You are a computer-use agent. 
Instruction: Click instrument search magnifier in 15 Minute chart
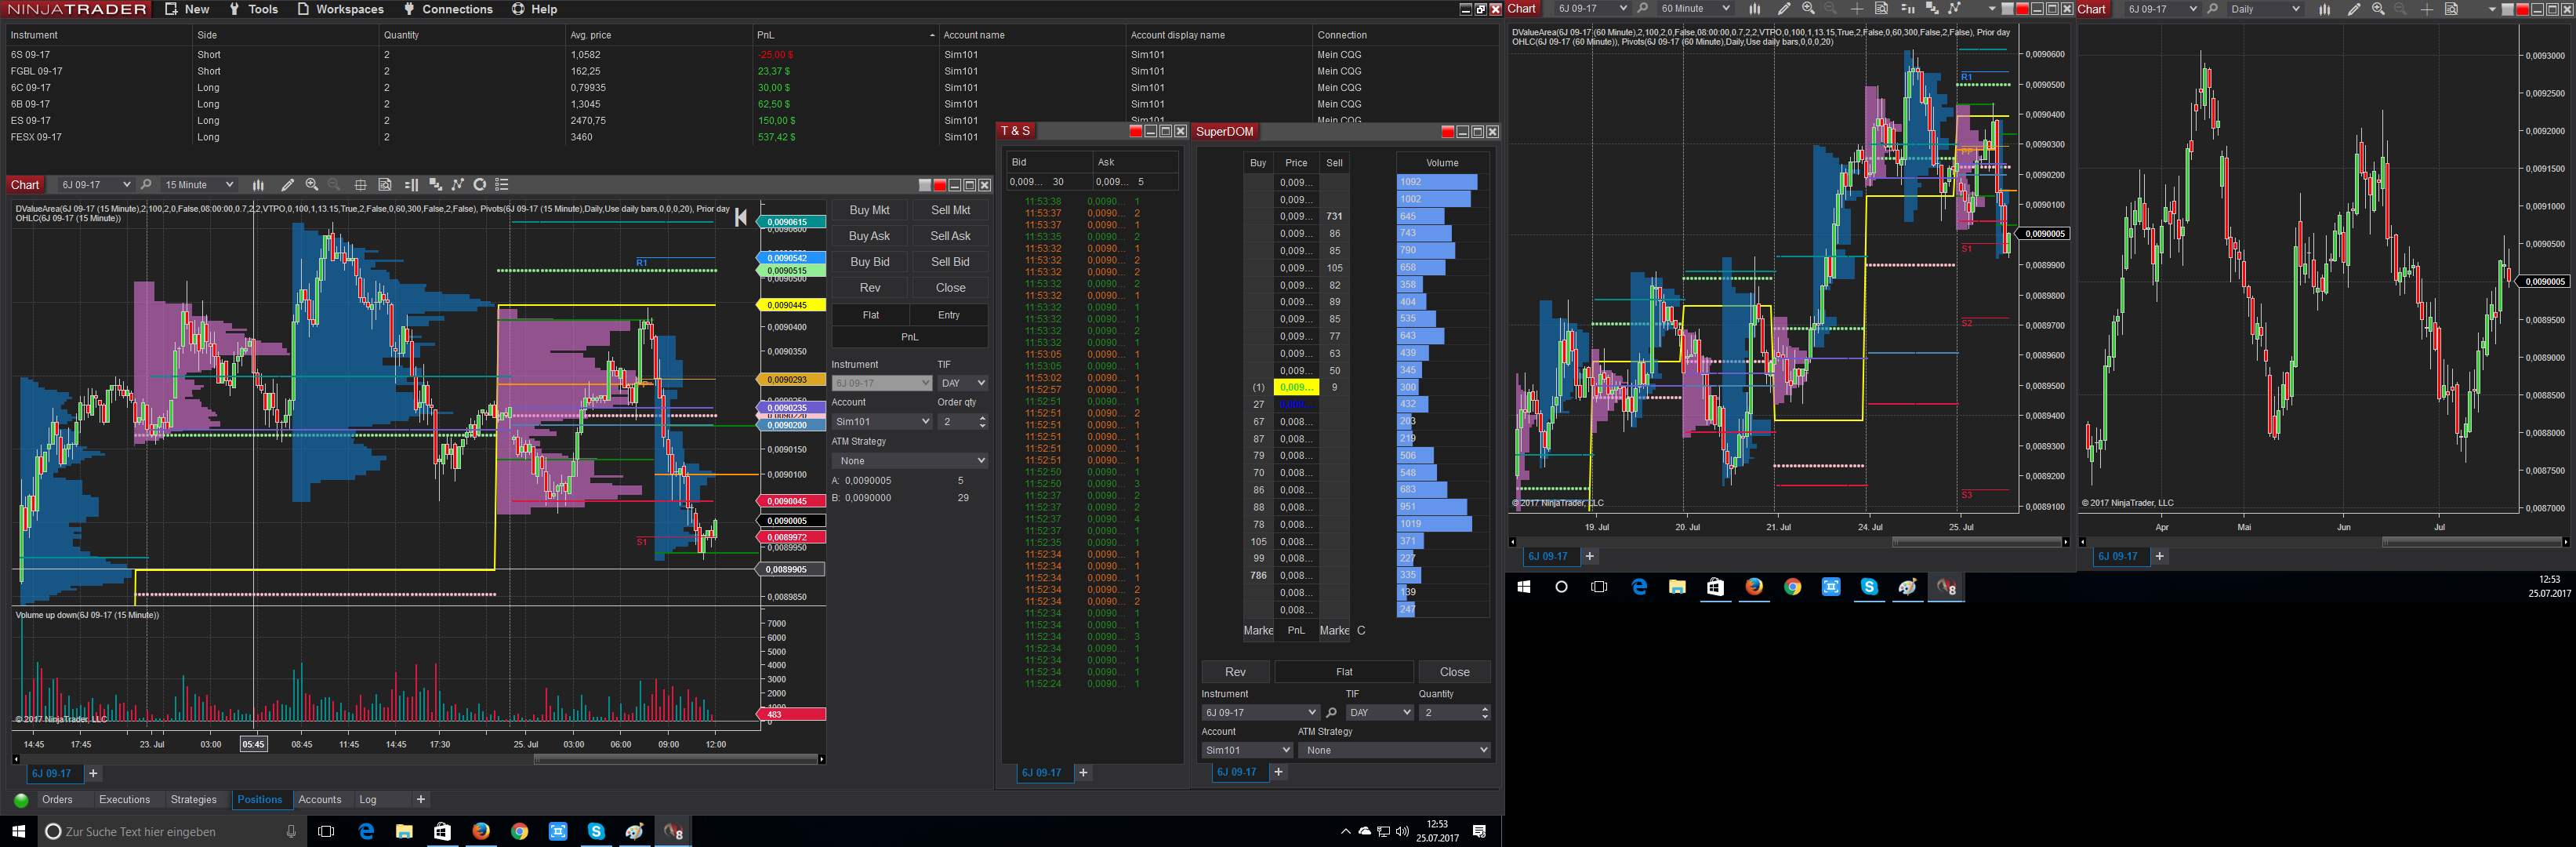click(x=146, y=185)
